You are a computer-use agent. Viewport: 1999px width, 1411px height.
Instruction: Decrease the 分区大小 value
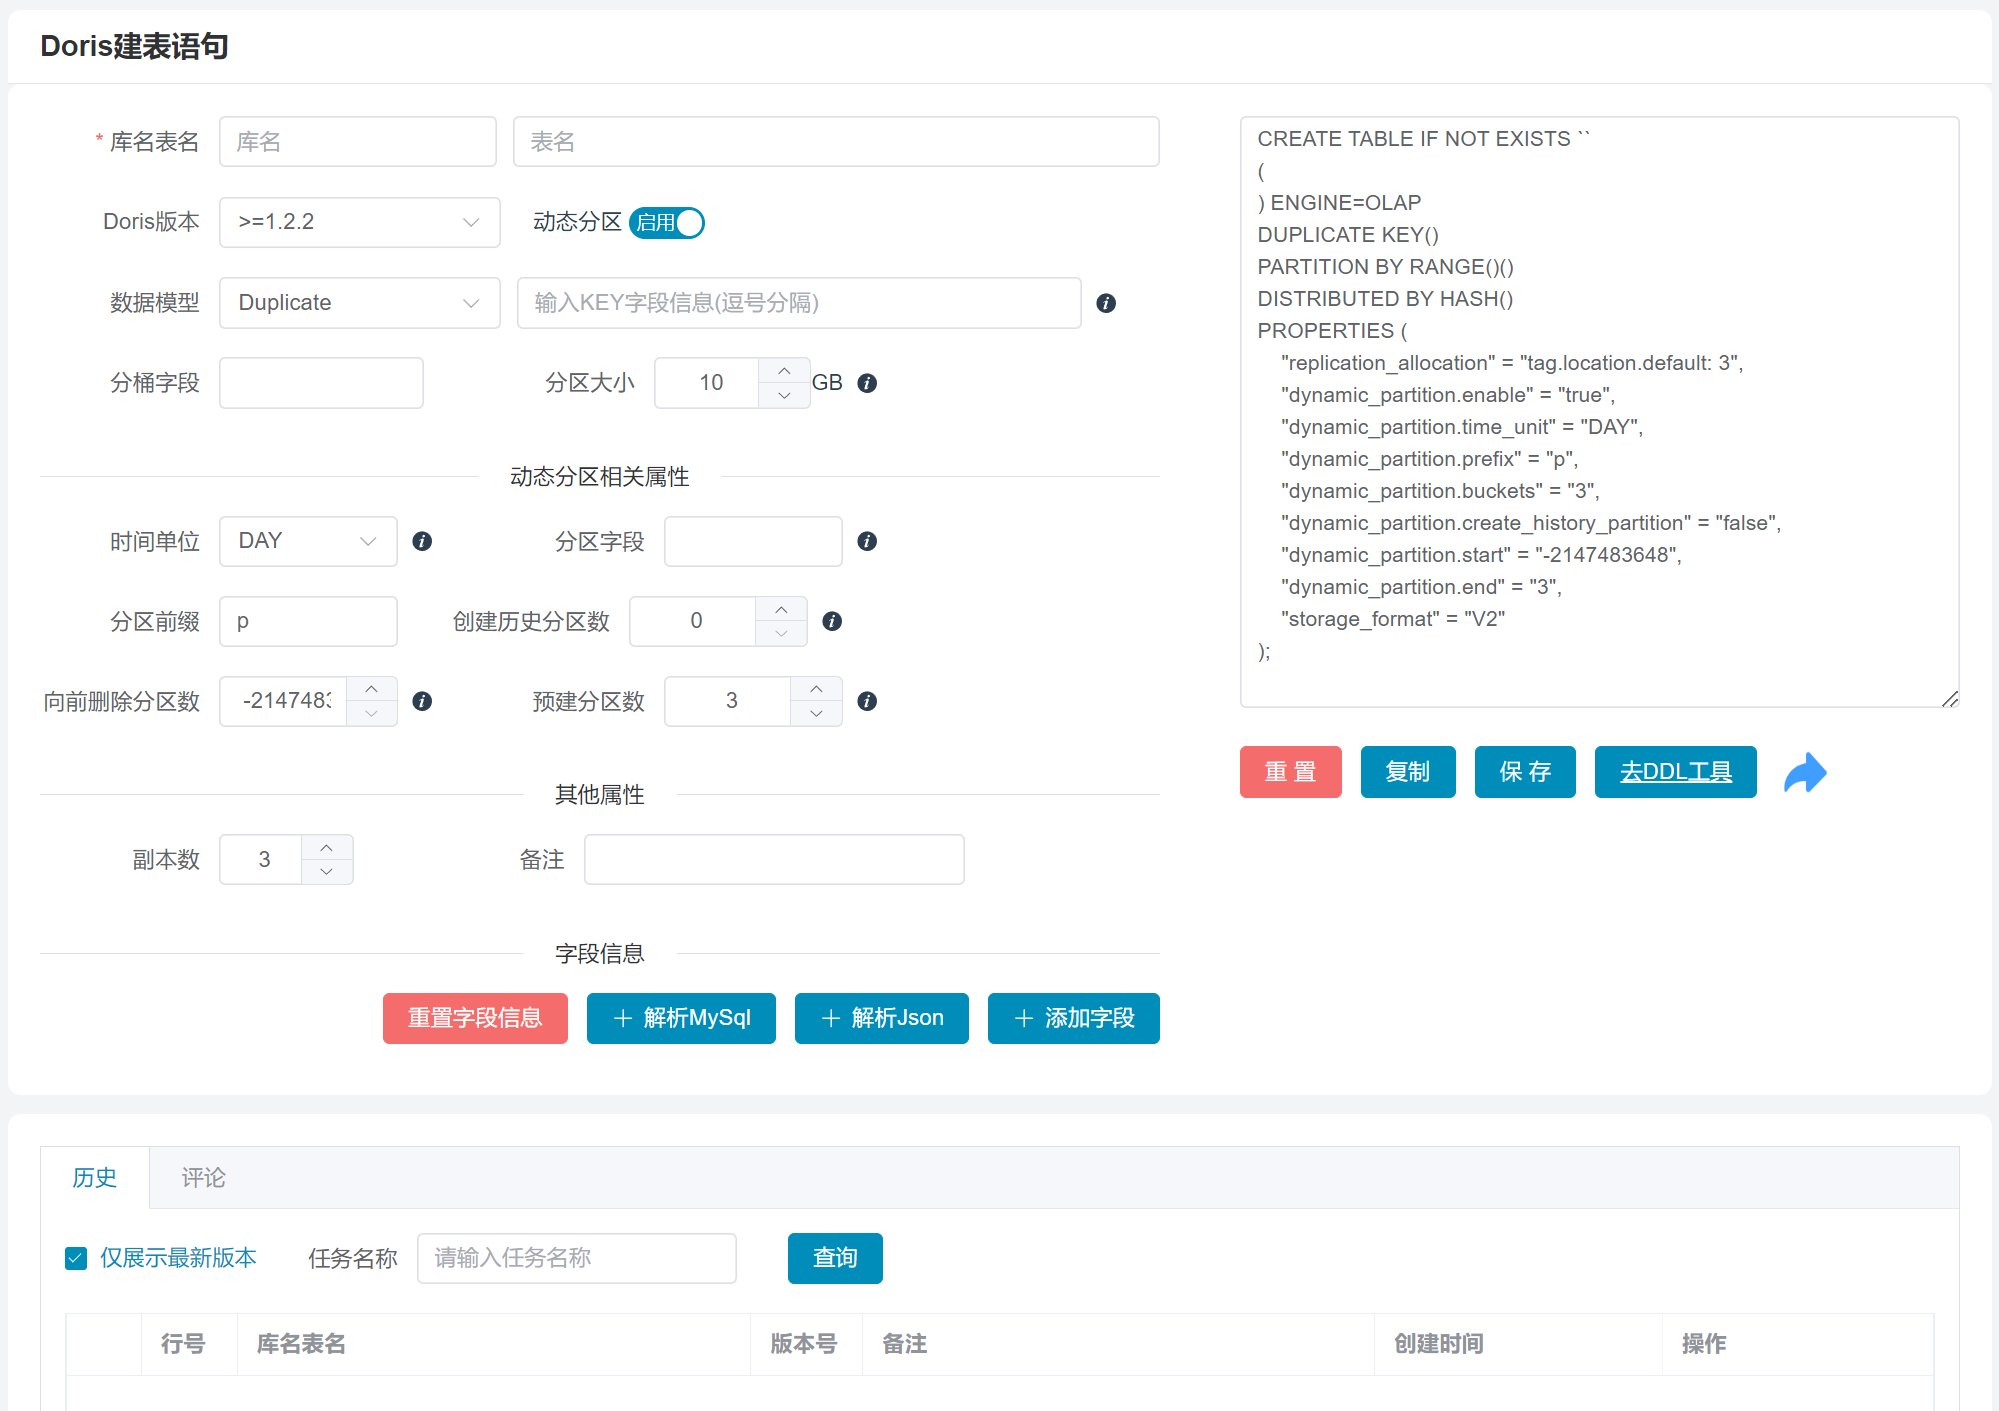[x=785, y=395]
